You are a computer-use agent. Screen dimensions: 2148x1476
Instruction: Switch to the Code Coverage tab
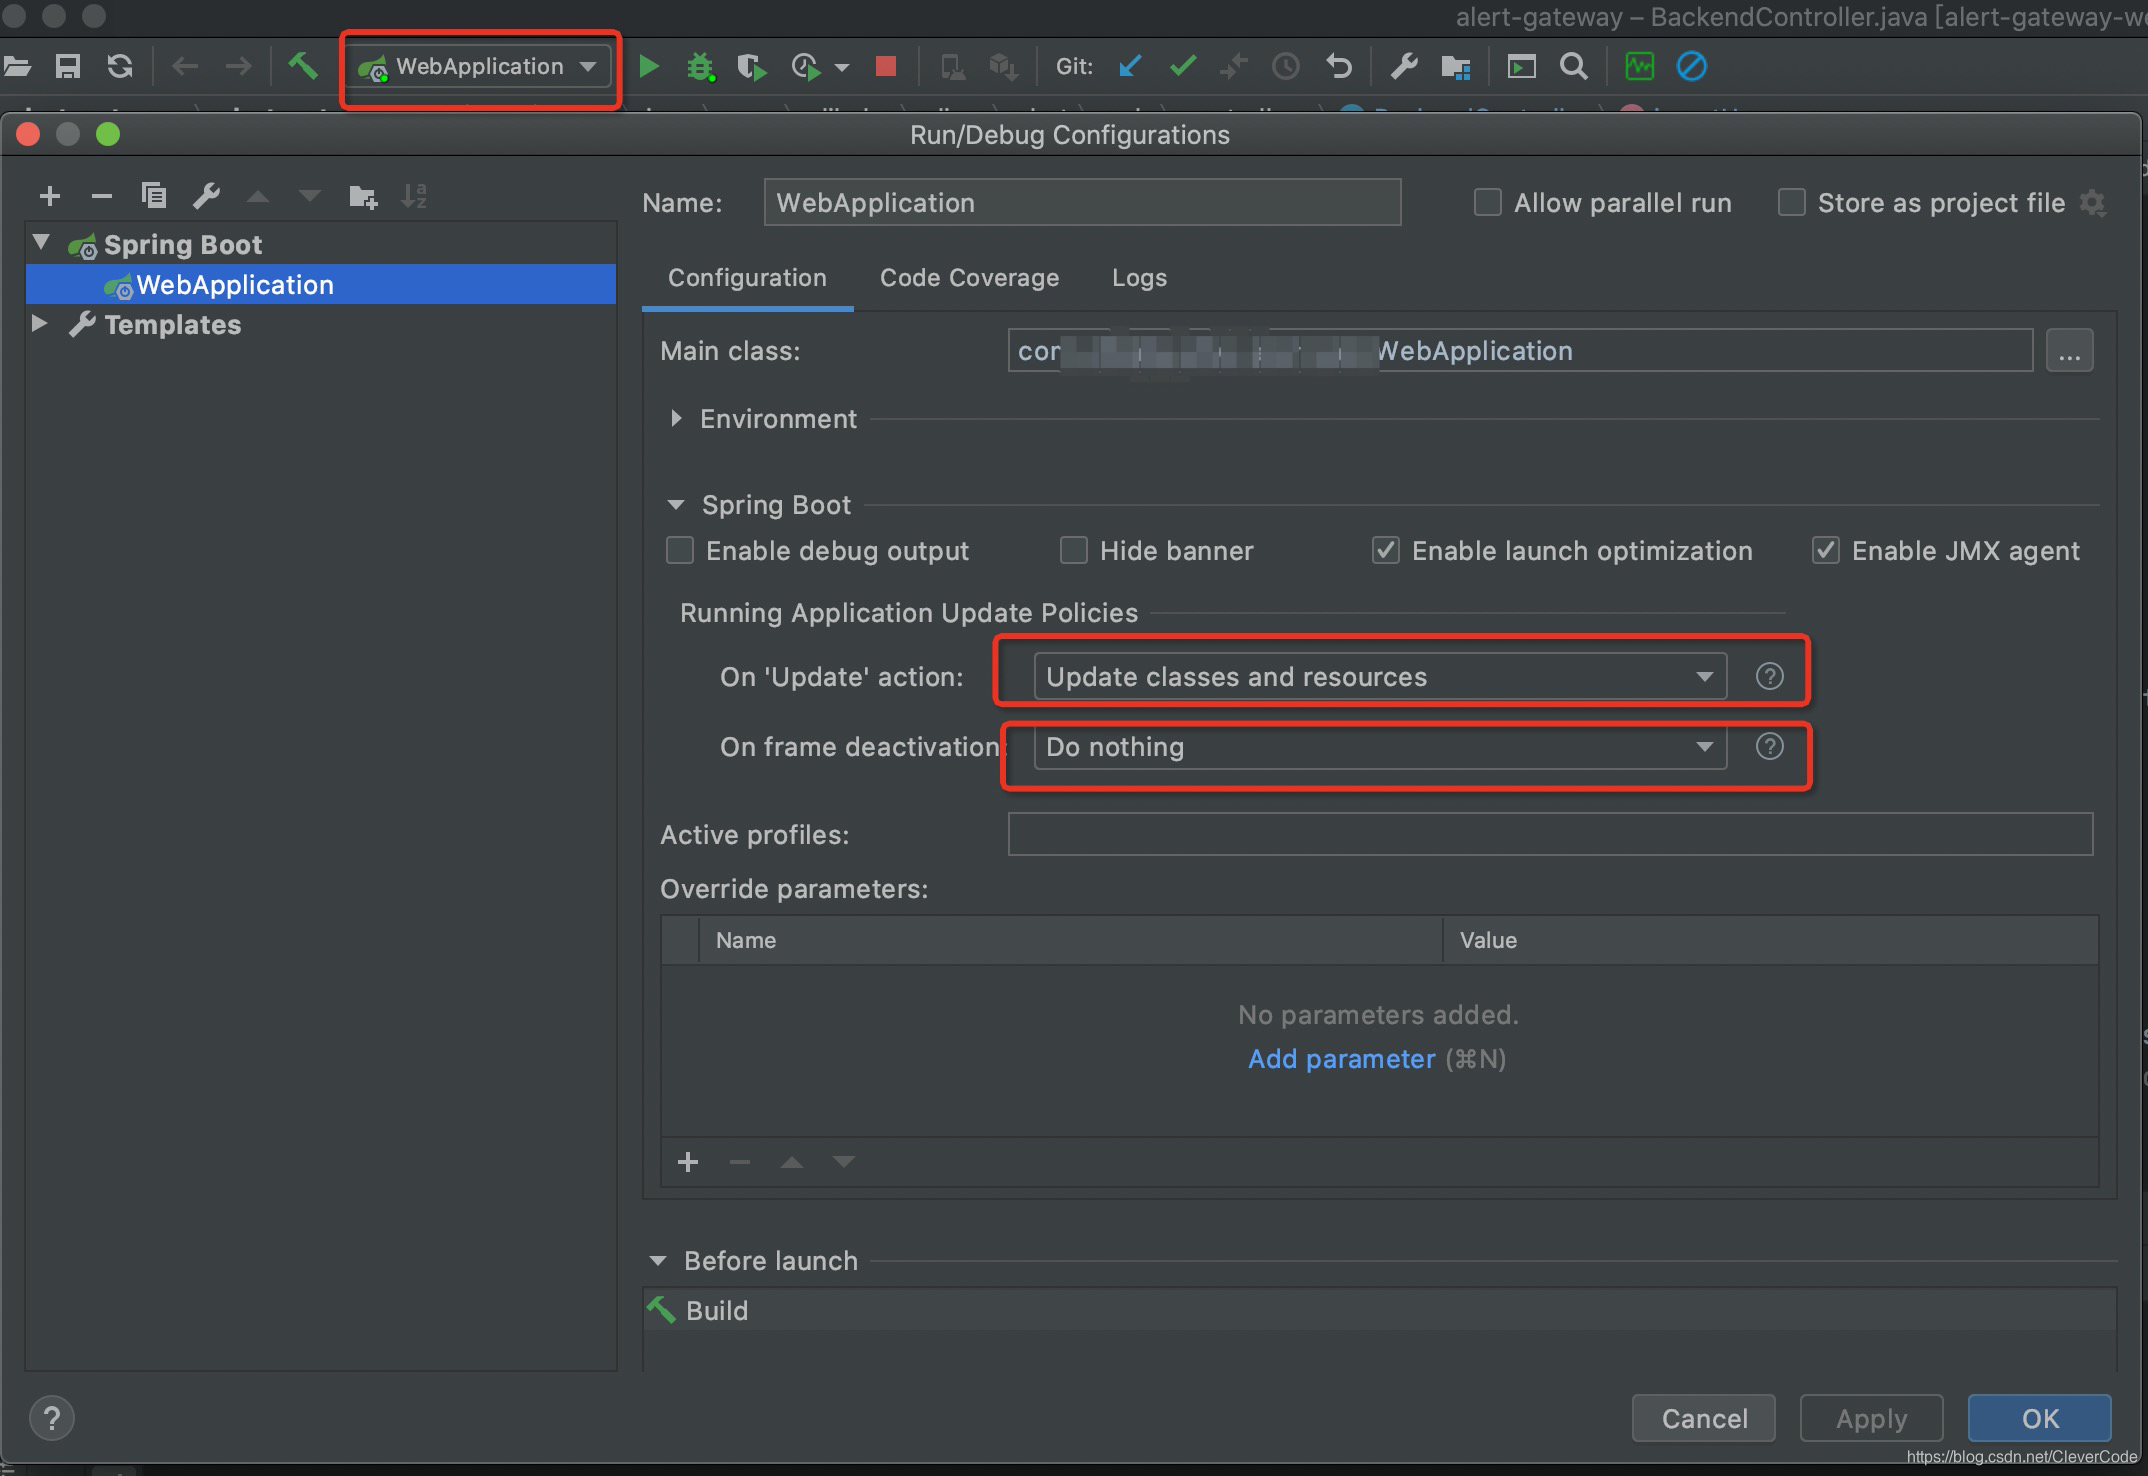tap(969, 278)
